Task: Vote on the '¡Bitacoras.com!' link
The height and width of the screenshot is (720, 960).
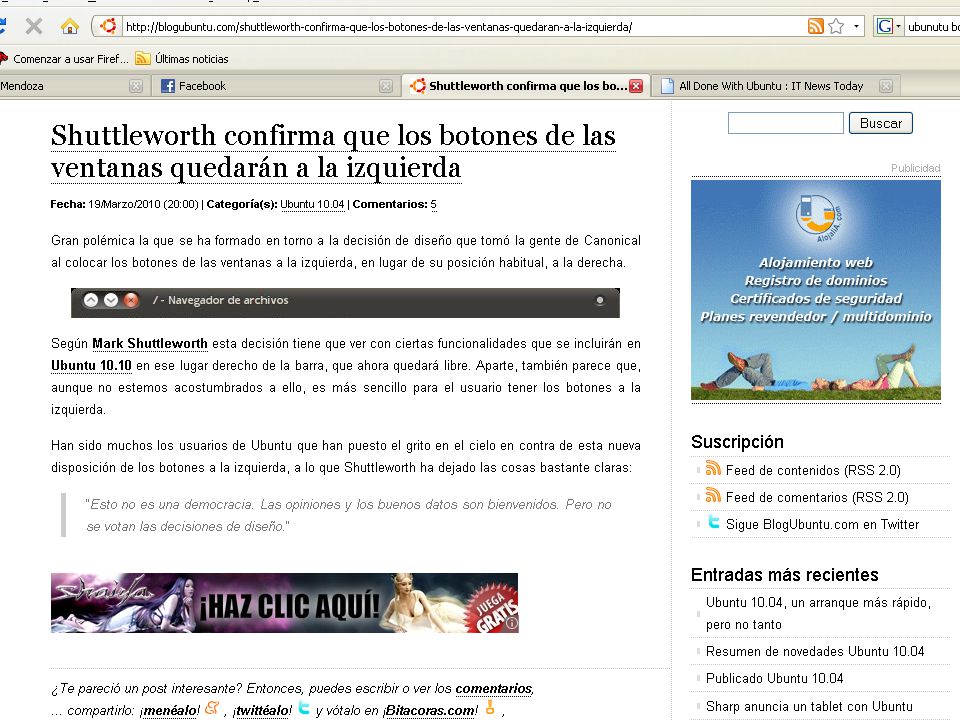Action: pyautogui.click(x=430, y=711)
